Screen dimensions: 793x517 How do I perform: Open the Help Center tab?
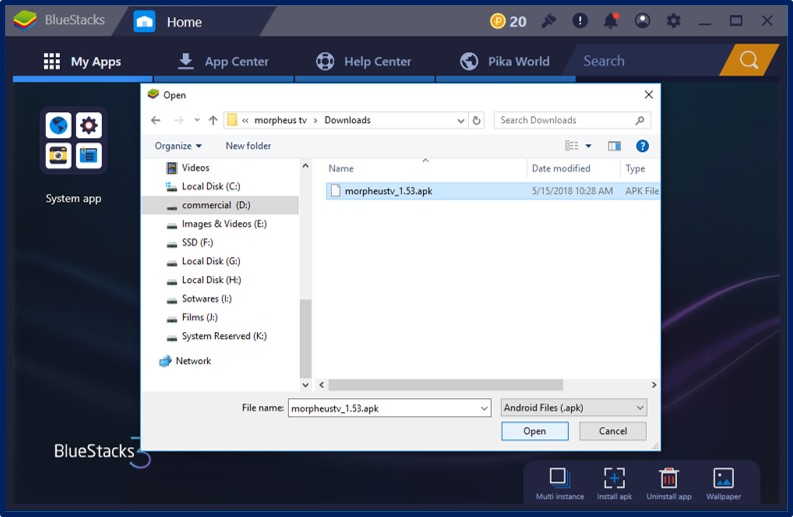click(364, 62)
